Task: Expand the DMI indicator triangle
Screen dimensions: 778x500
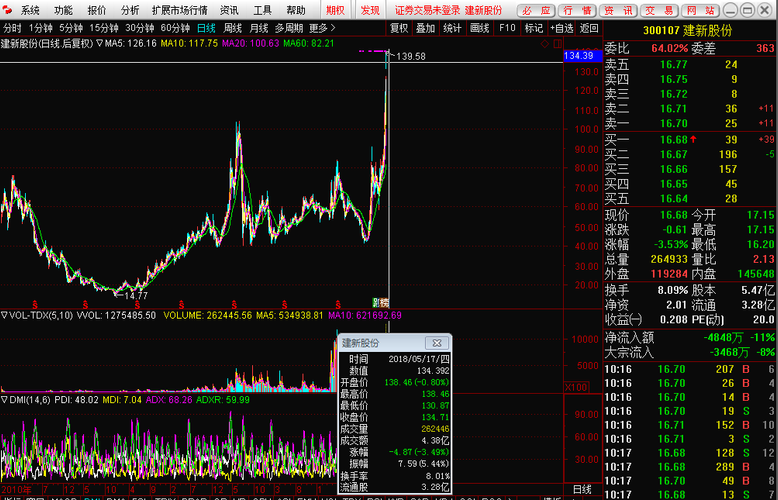Action: 4,400
